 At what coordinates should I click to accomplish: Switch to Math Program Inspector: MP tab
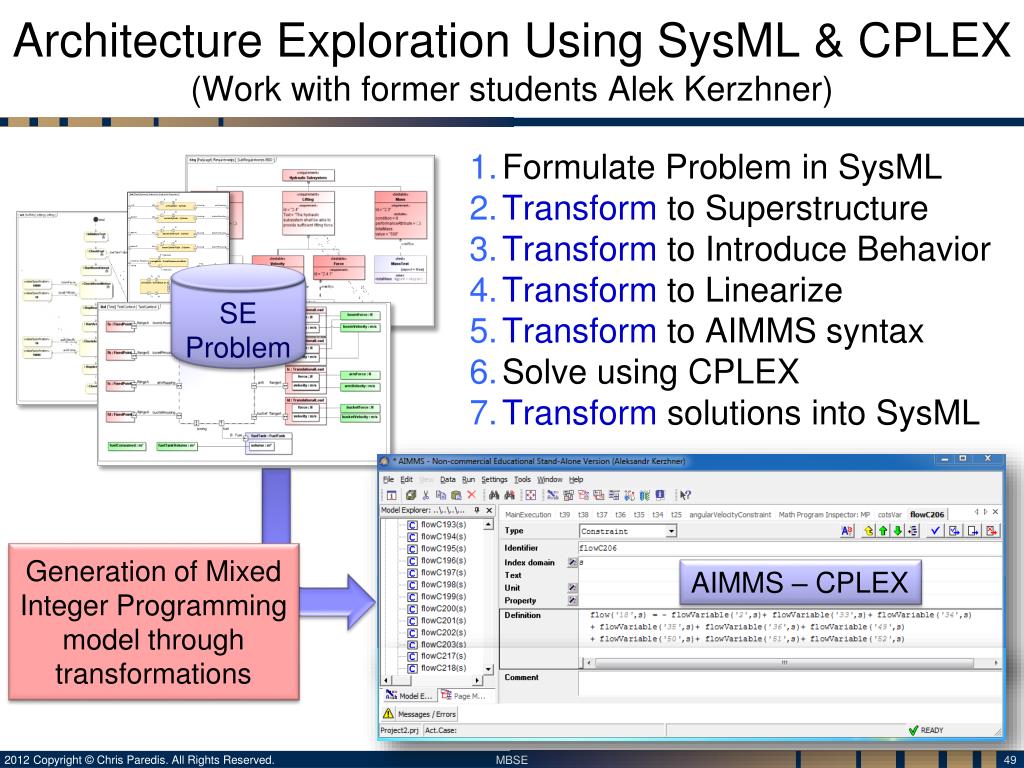coord(824,515)
